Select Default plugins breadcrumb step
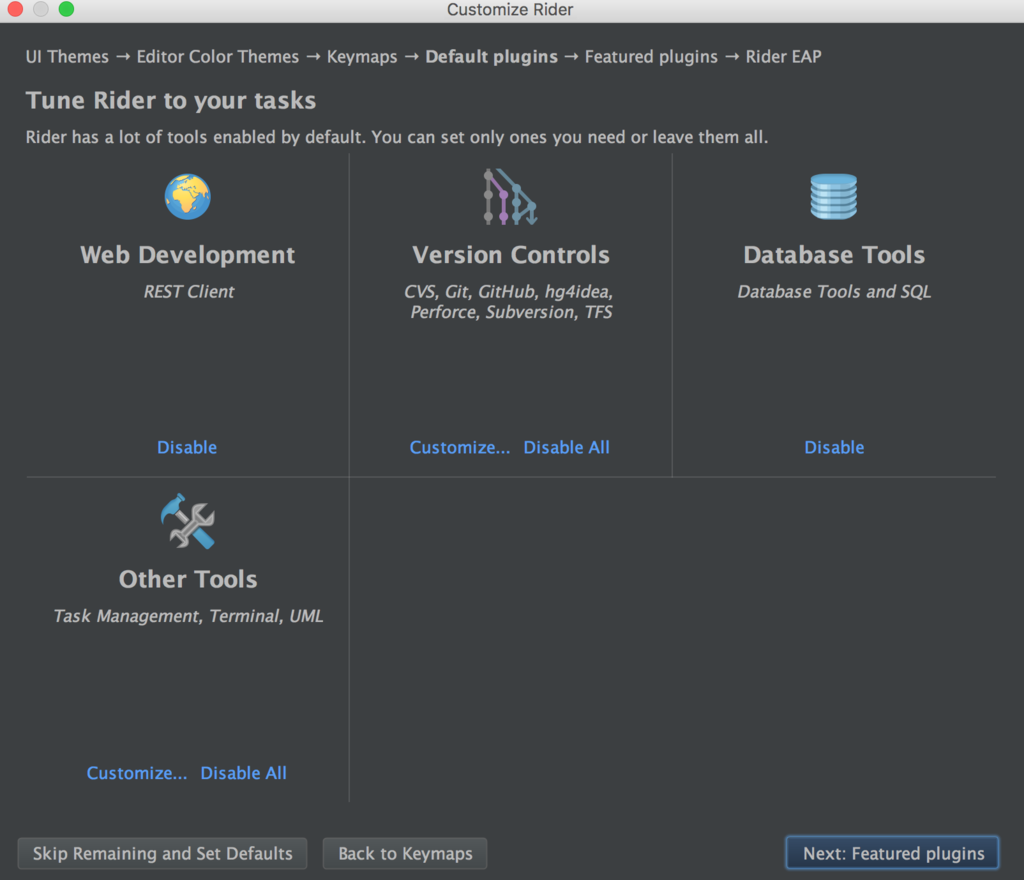Screen dimensions: 1024x880 (492, 57)
